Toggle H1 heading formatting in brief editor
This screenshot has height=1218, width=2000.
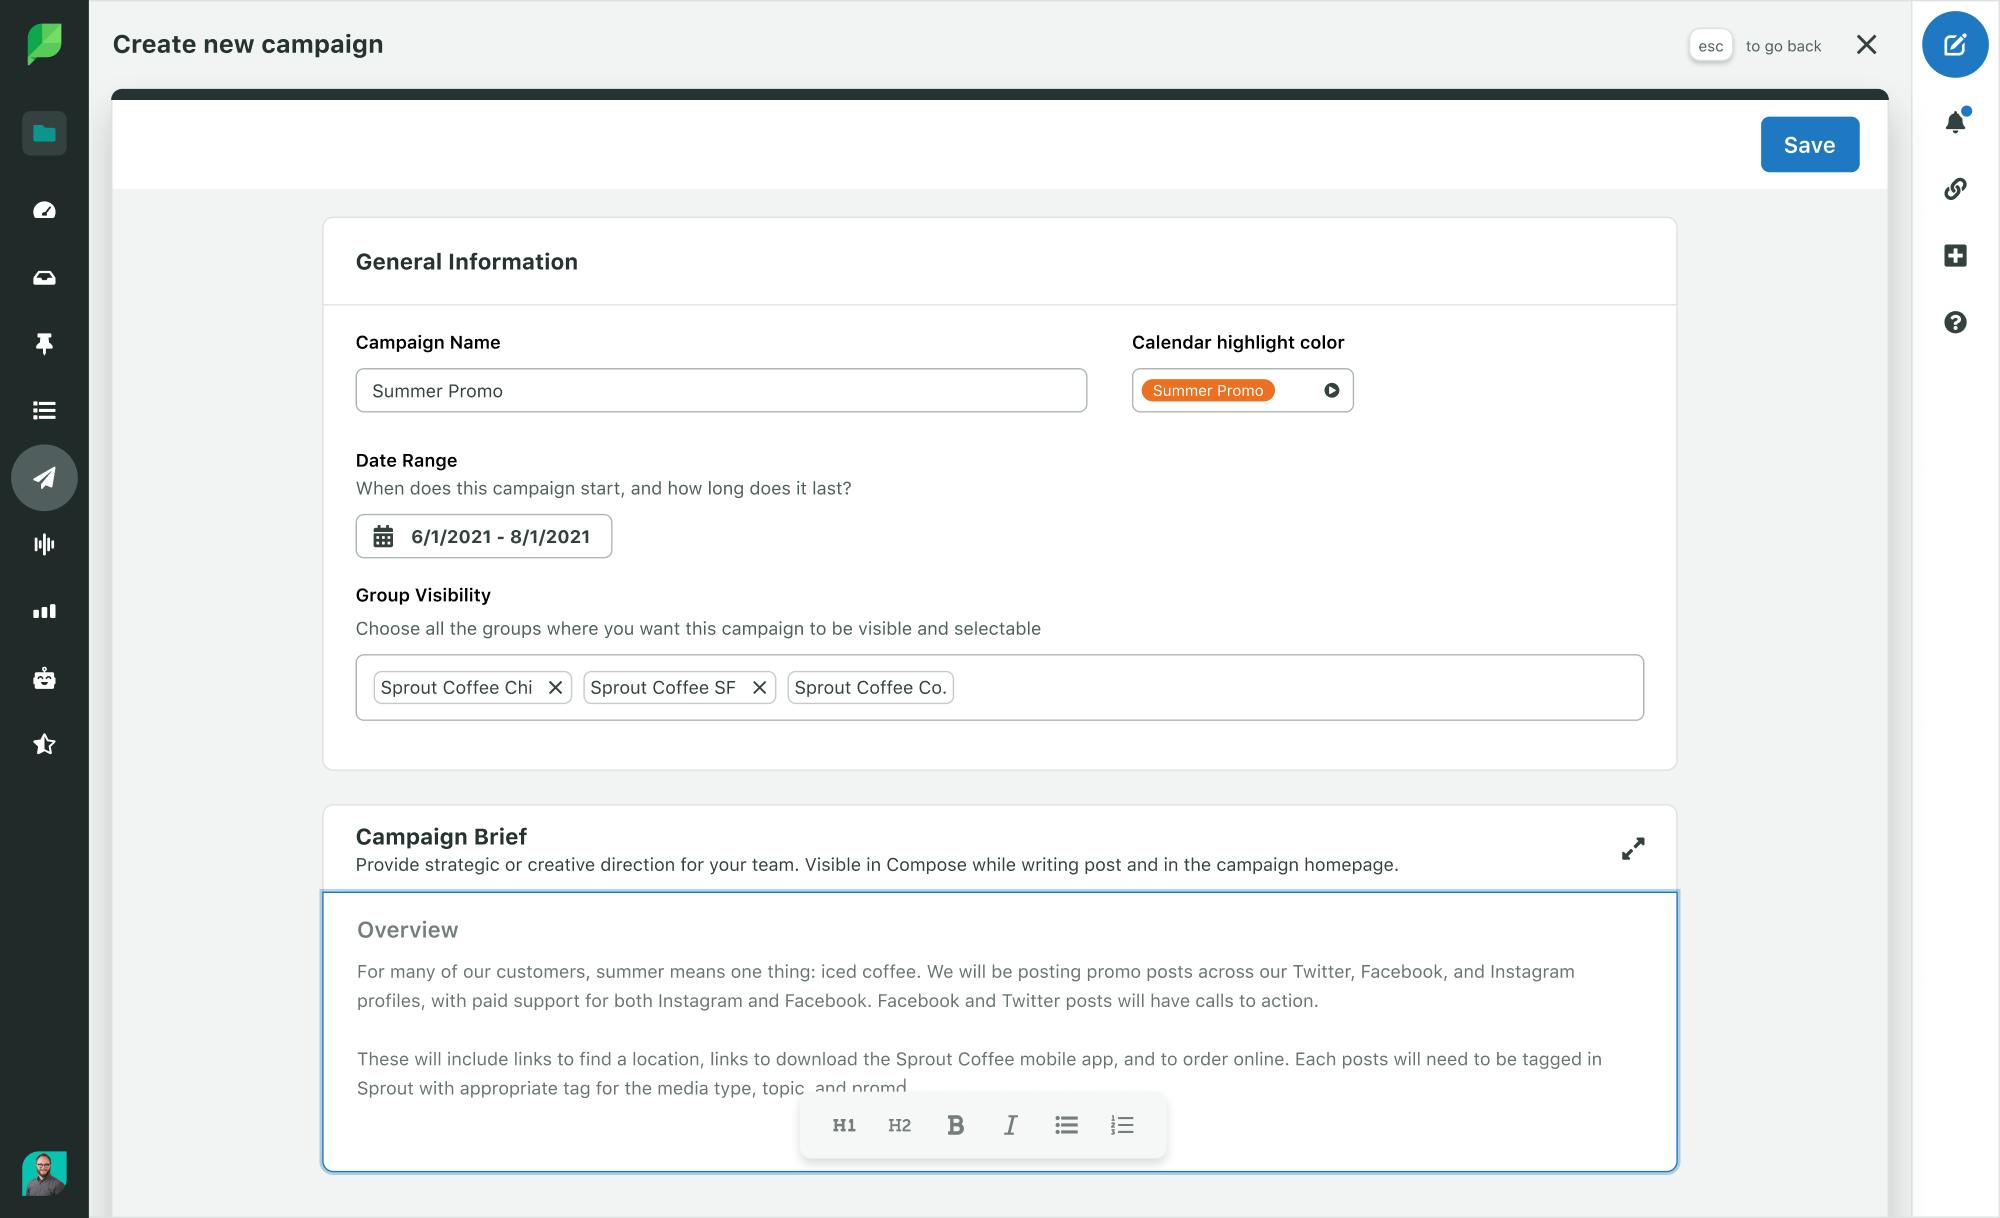[843, 1125]
